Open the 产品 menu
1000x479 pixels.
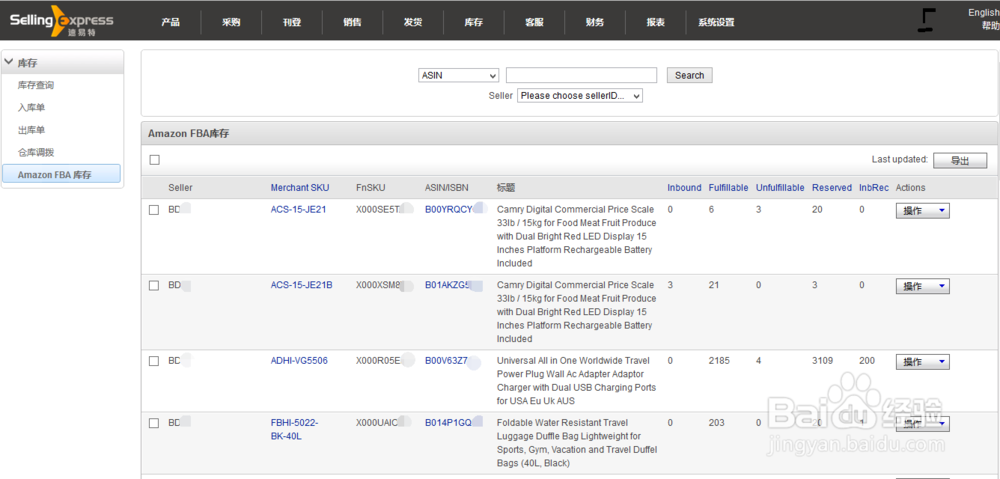click(170, 22)
